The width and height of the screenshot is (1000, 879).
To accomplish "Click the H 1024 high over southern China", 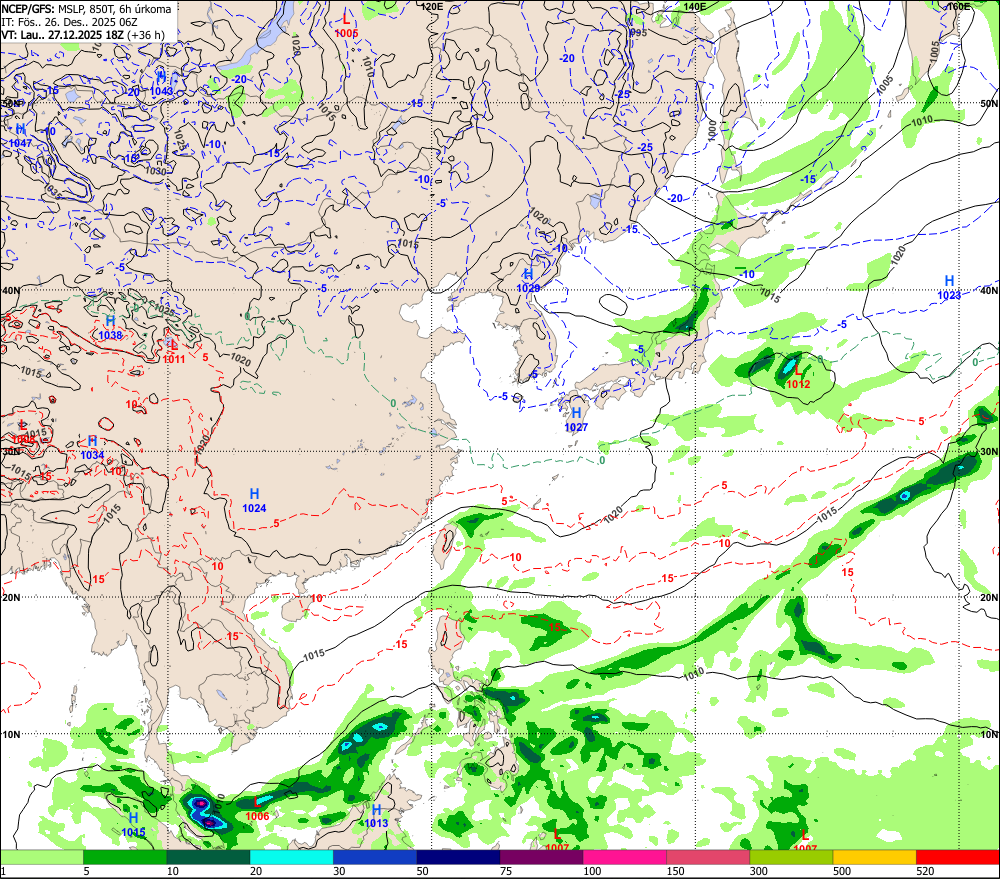I will (x=254, y=501).
